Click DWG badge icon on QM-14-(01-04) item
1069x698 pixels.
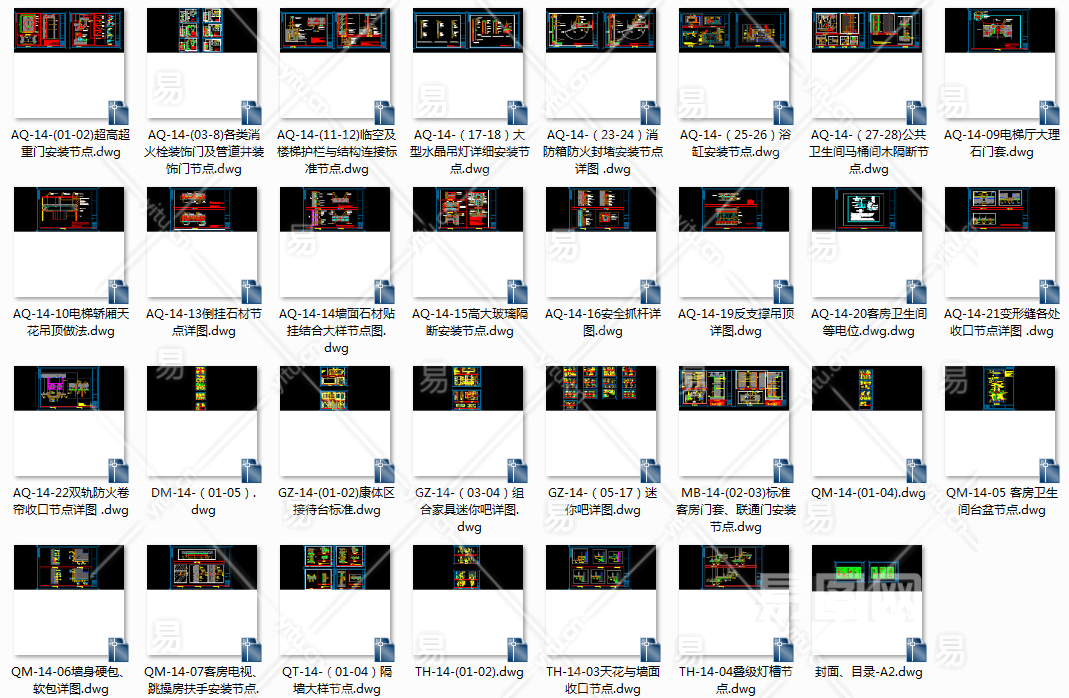916,470
